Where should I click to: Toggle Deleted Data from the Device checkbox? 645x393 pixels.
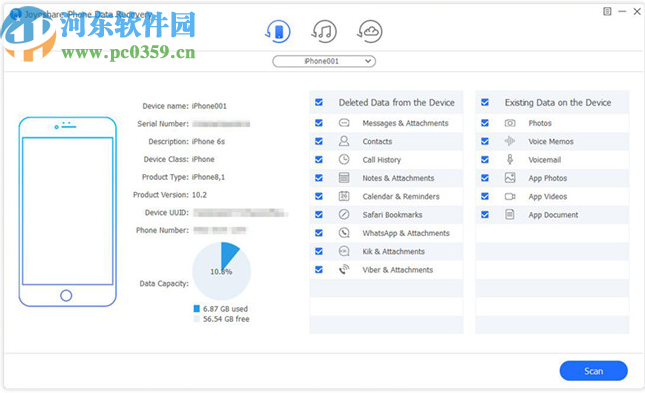tap(319, 102)
